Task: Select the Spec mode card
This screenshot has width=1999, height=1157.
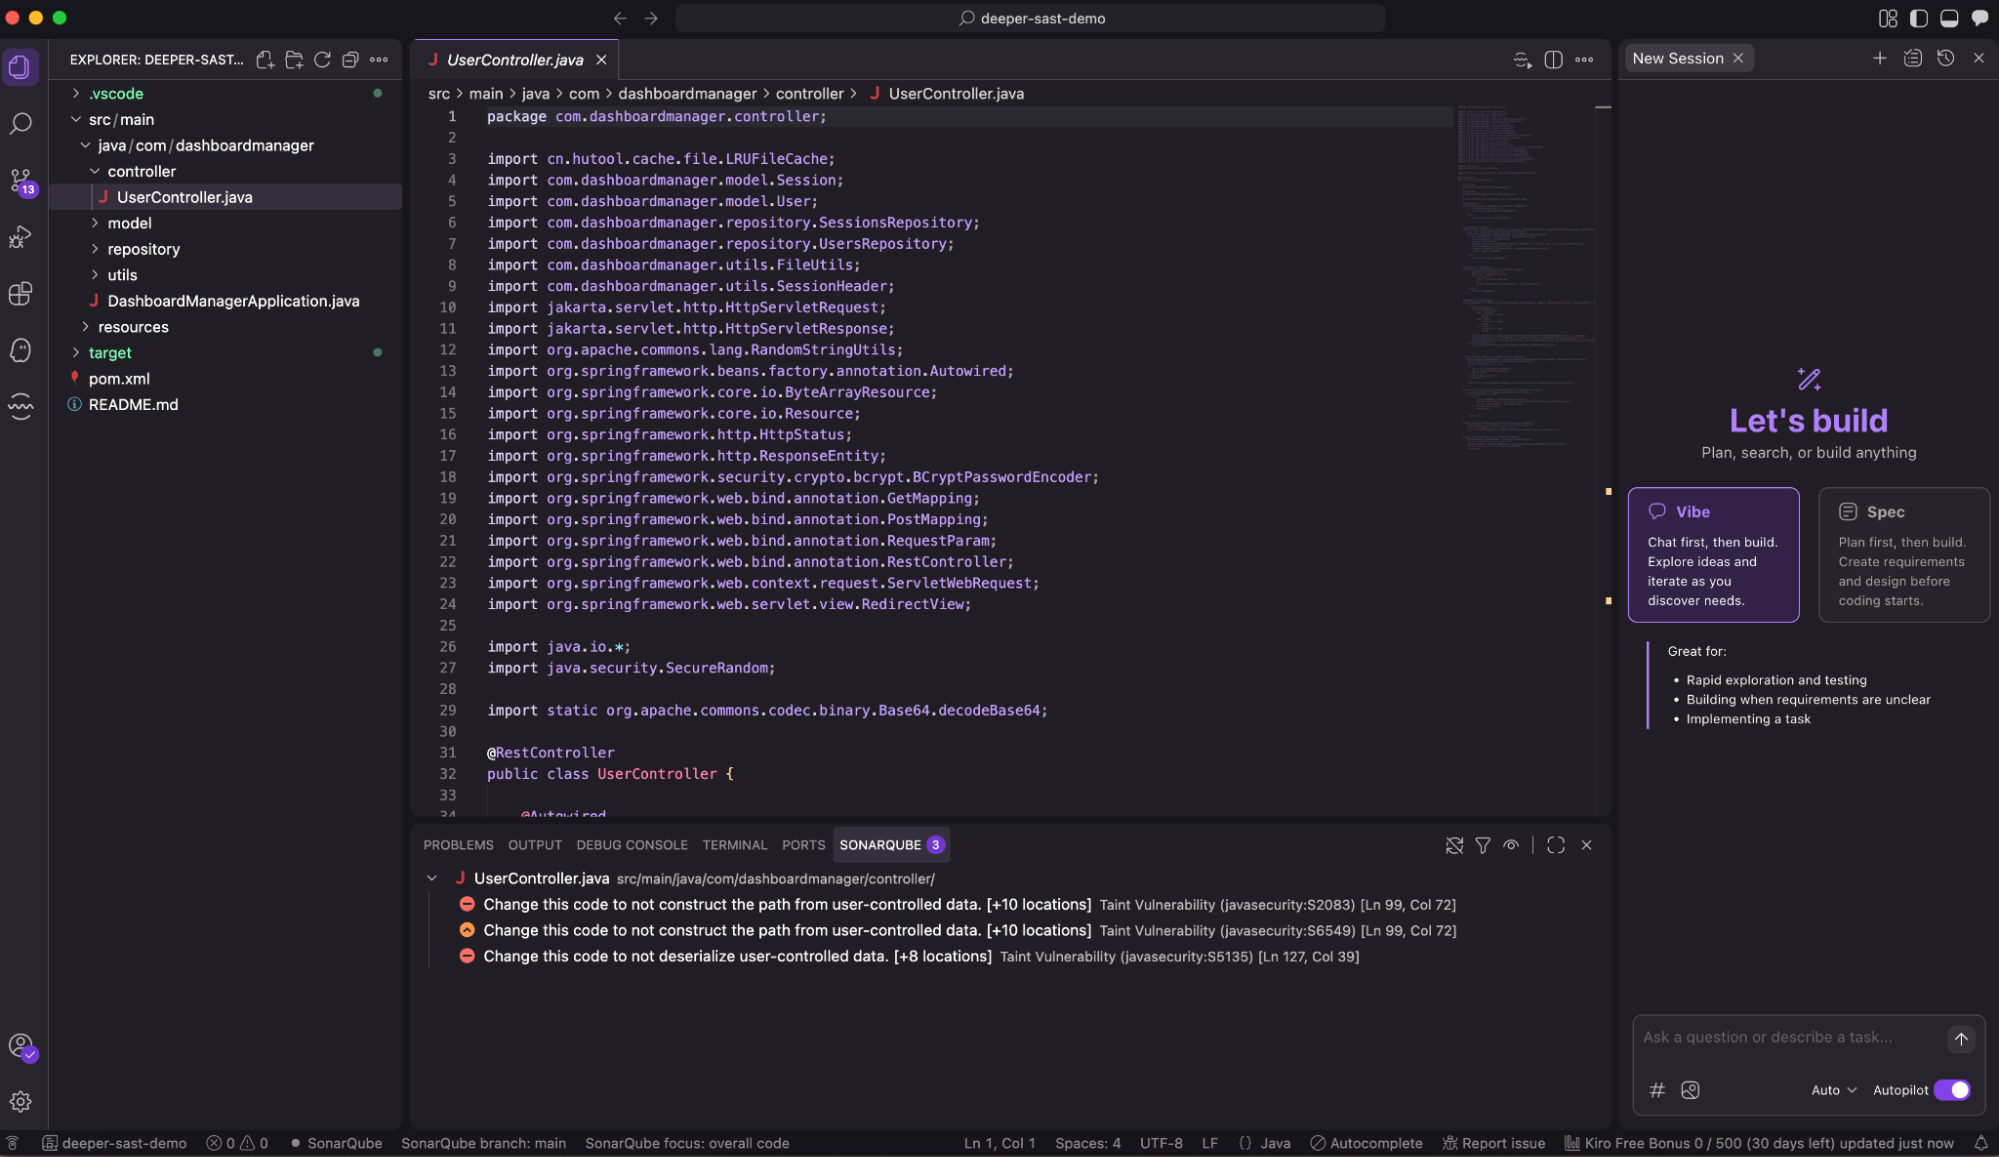Action: (1903, 555)
